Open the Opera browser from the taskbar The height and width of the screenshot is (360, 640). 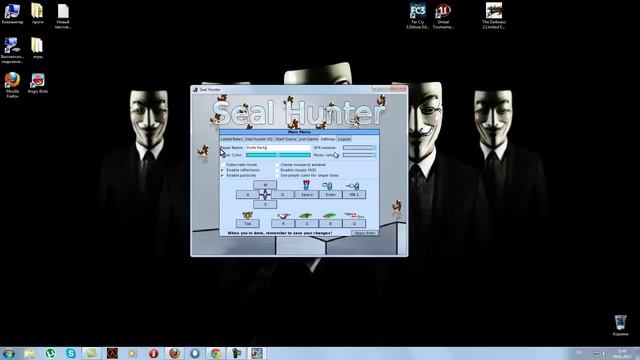tap(153, 353)
